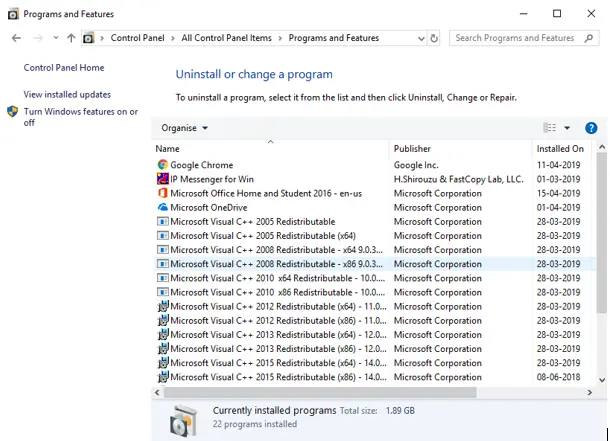Open Turn Windows features on or off

pyautogui.click(x=81, y=117)
